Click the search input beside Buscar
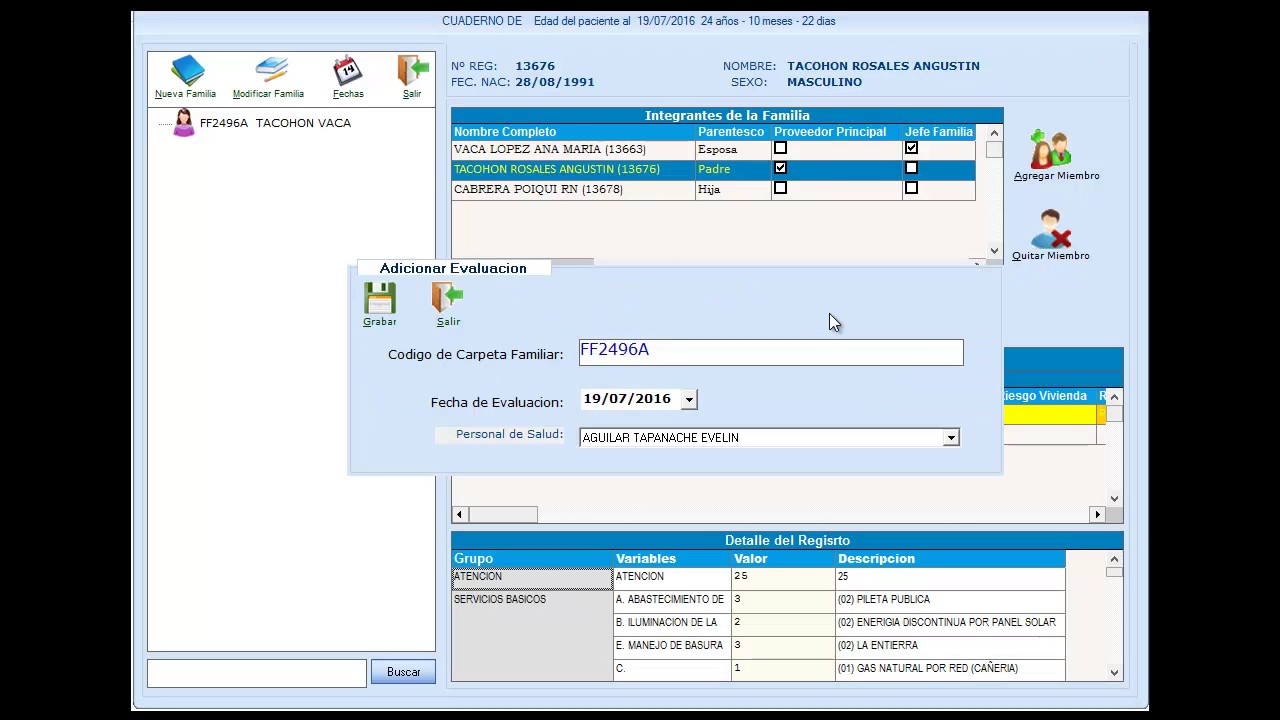1280x720 pixels. [257, 673]
